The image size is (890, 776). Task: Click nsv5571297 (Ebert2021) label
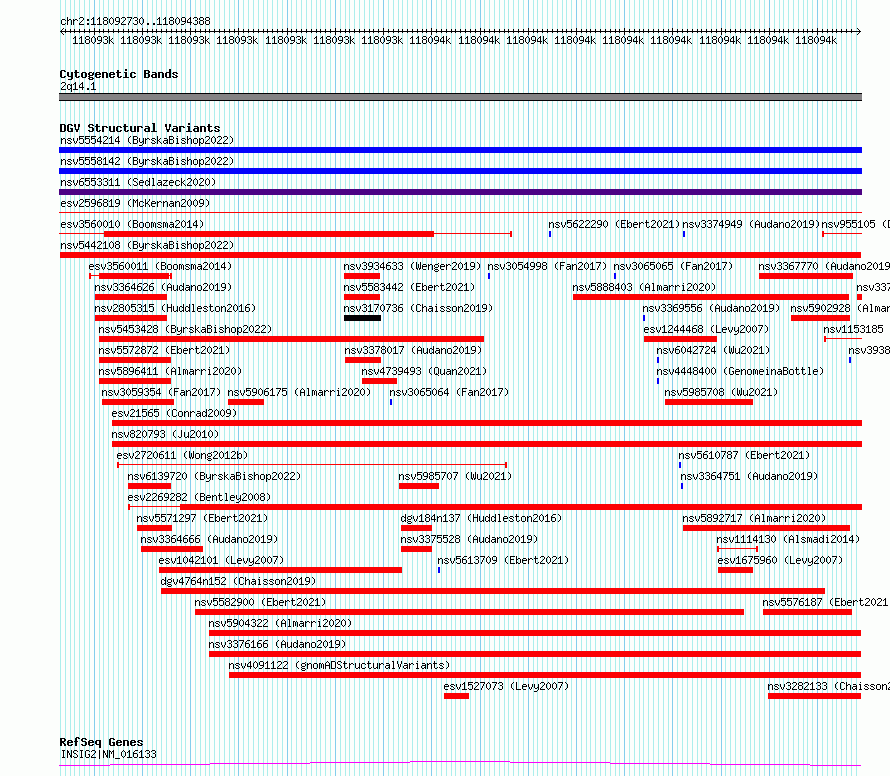202,518
